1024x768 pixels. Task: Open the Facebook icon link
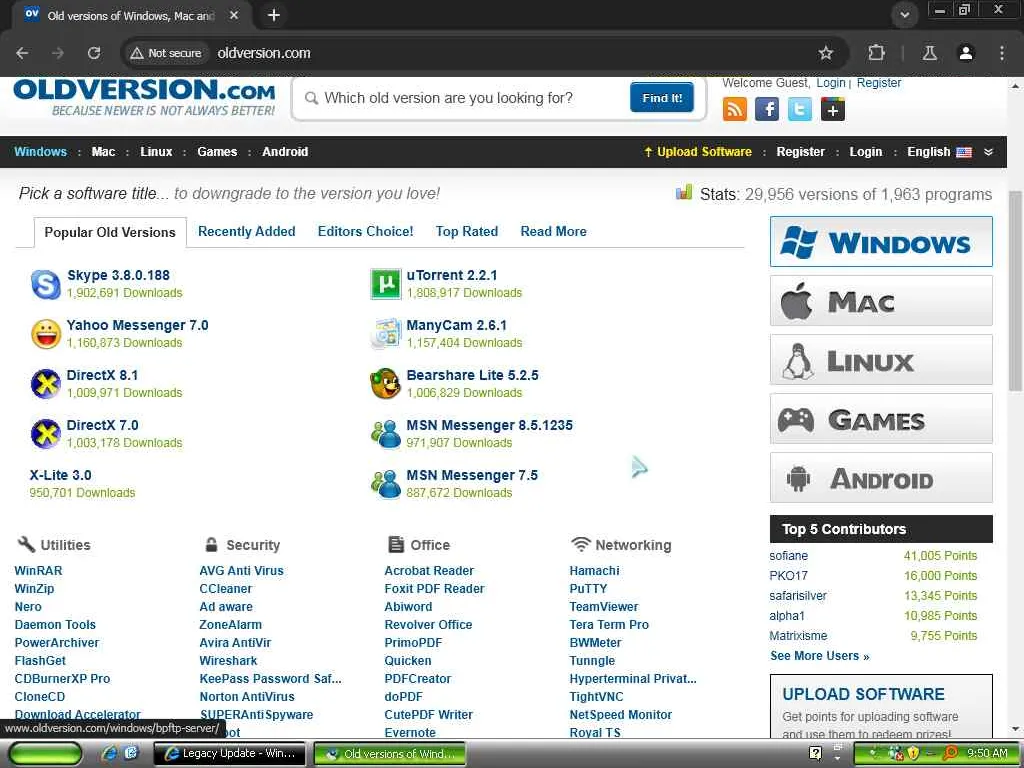tap(767, 109)
